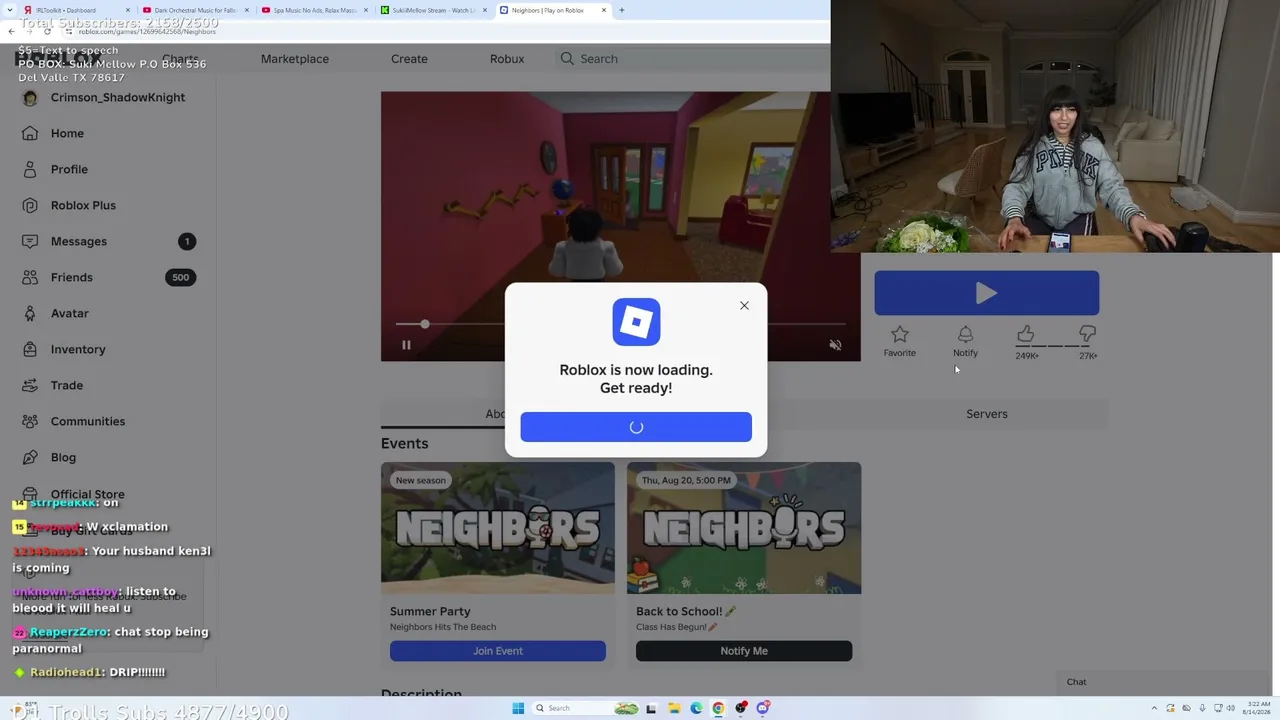Open the Create page
This screenshot has width=1280, height=720.
409,59
